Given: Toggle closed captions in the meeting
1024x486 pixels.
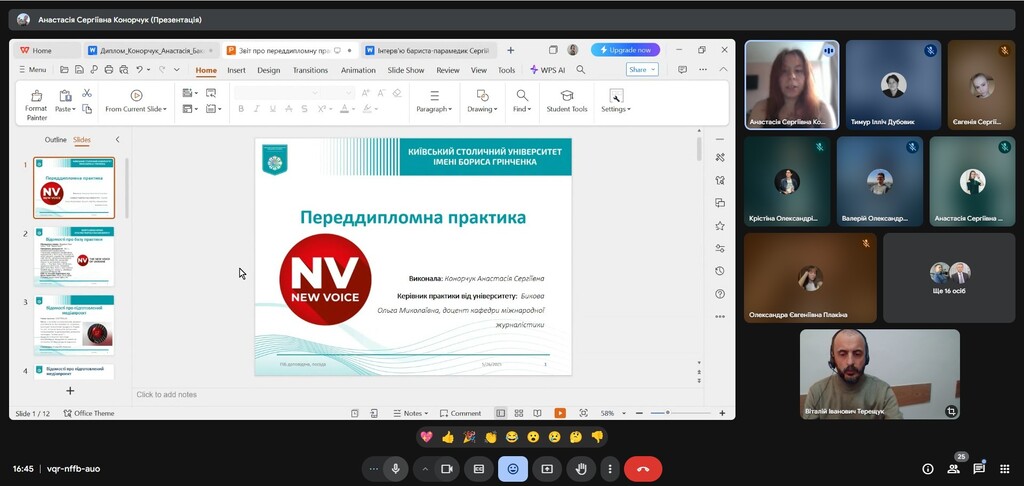Looking at the screenshot, I should [x=479, y=468].
